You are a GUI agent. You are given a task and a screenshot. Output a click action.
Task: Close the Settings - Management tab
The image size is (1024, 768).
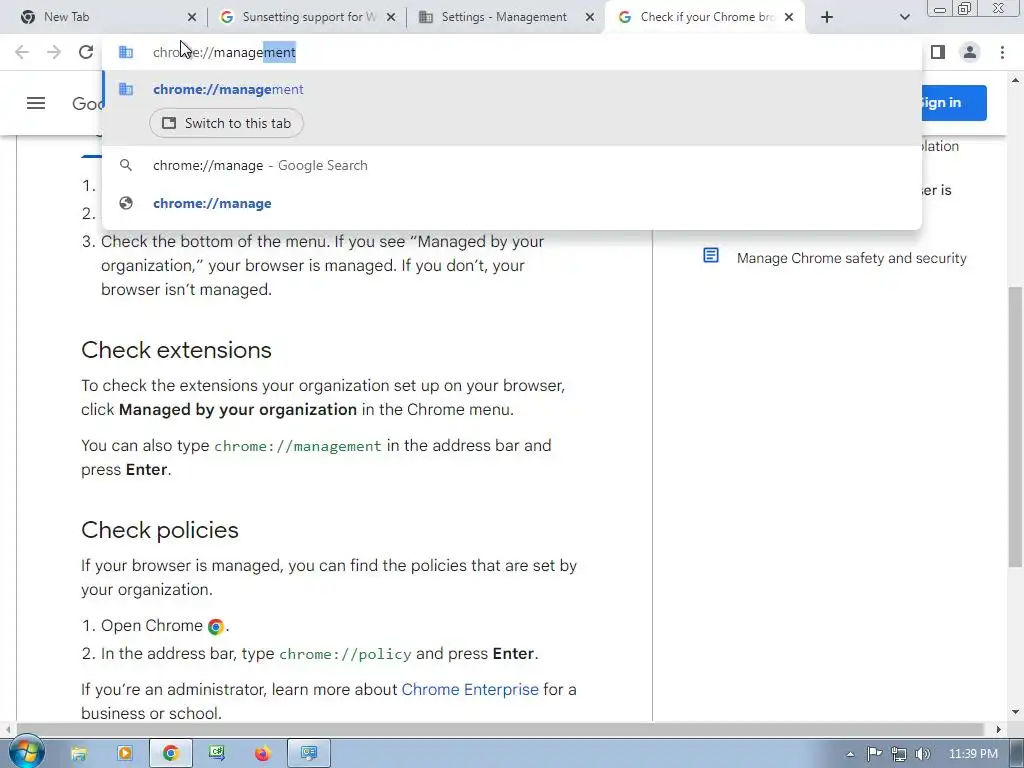[590, 17]
